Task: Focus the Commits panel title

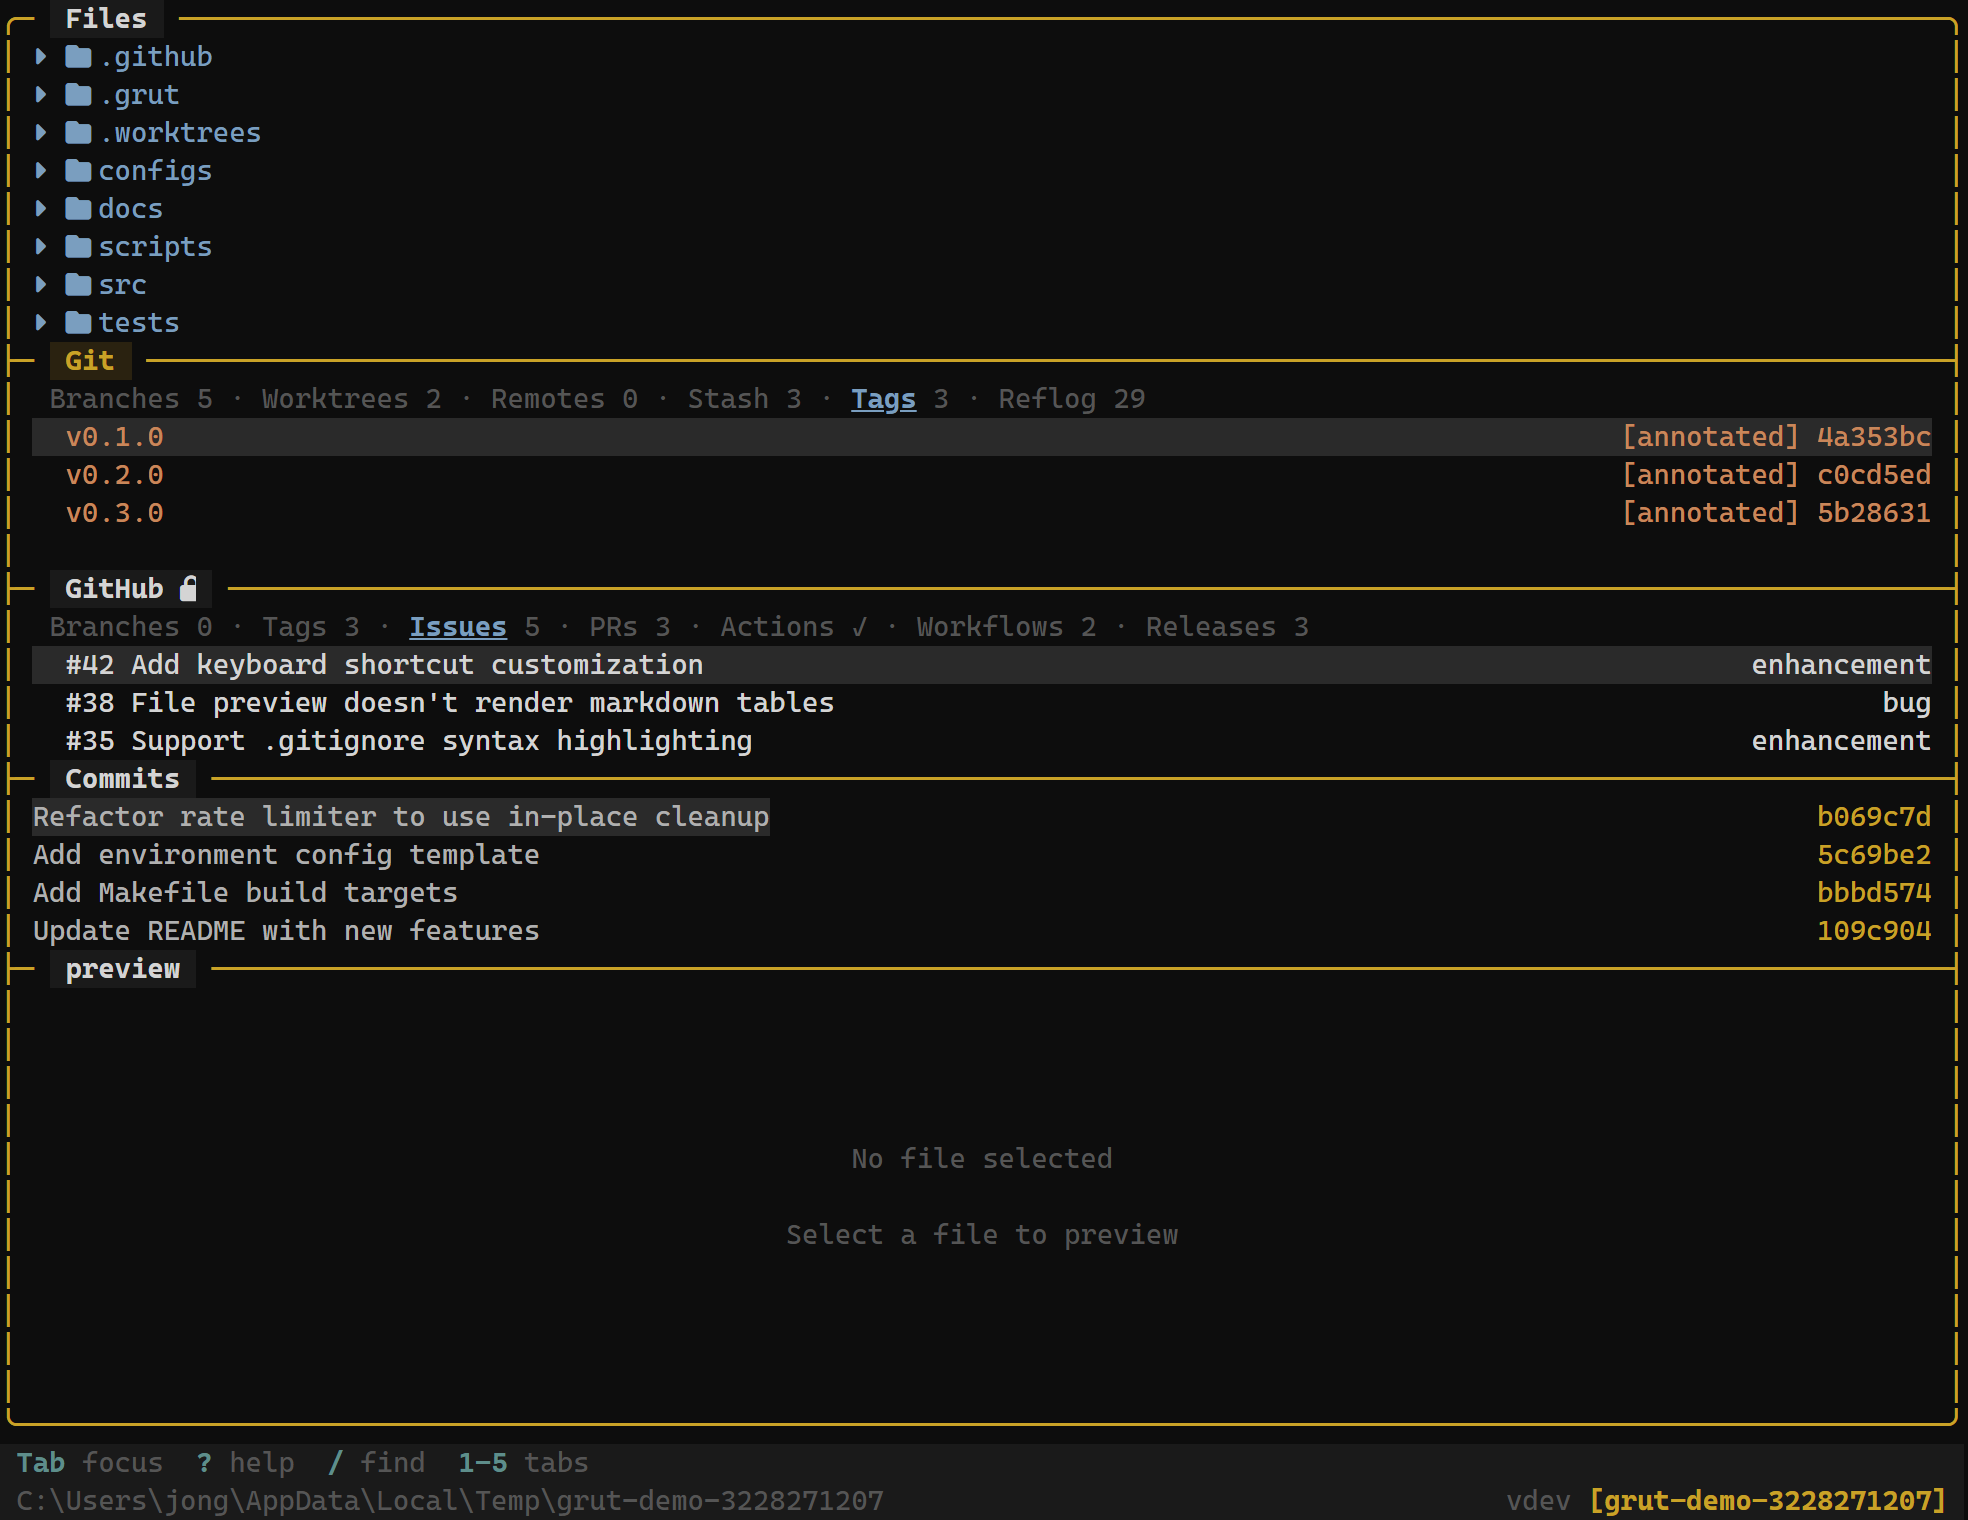Action: pos(122,779)
